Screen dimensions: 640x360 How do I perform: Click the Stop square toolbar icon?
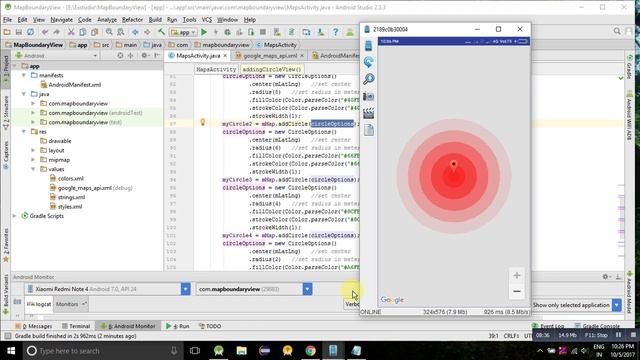click(x=263, y=32)
